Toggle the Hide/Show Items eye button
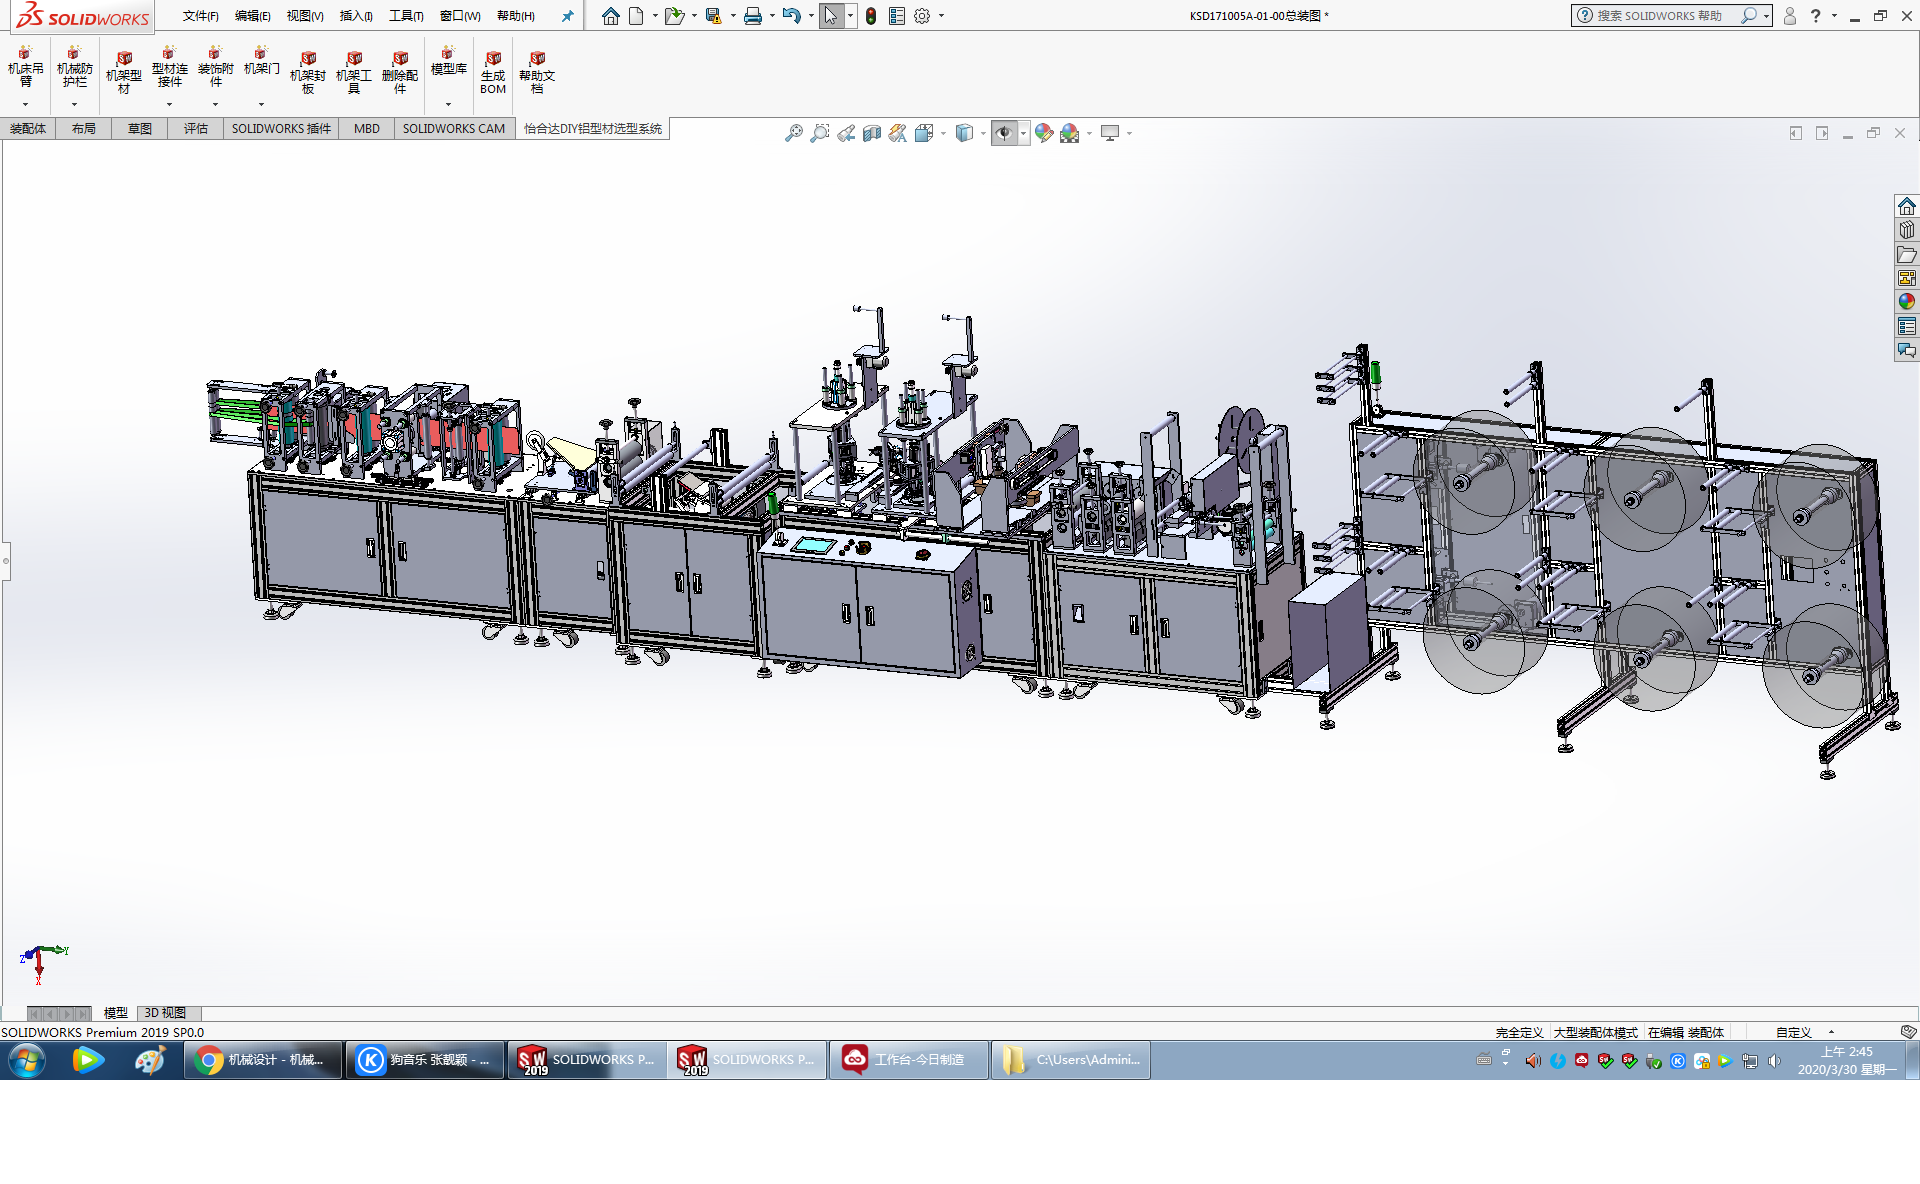 (x=1003, y=133)
